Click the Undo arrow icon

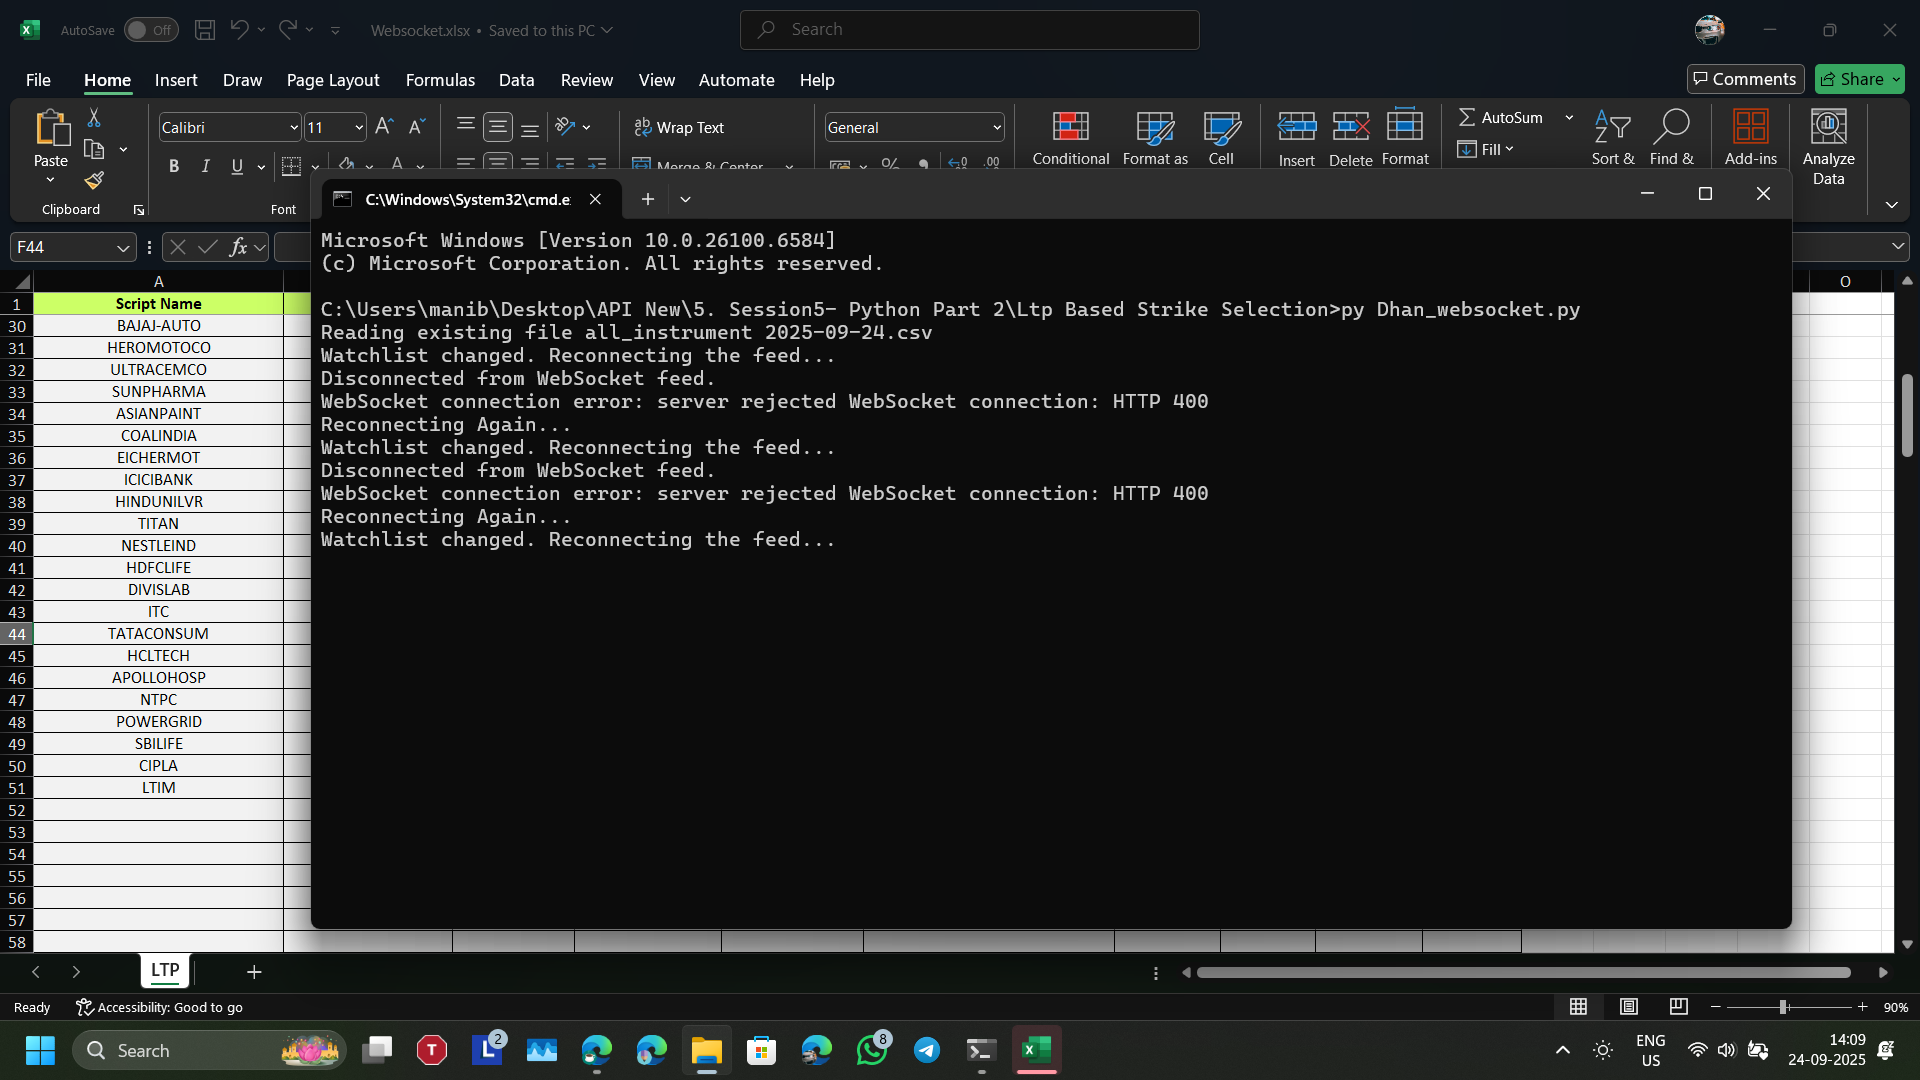coord(238,30)
